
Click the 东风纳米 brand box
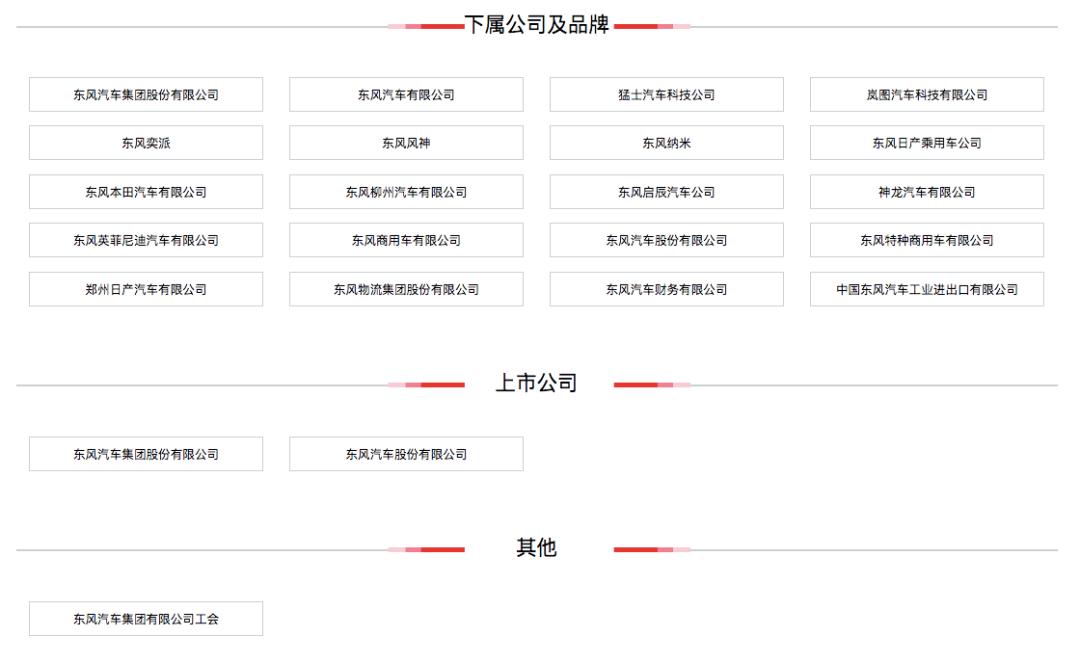click(666, 143)
